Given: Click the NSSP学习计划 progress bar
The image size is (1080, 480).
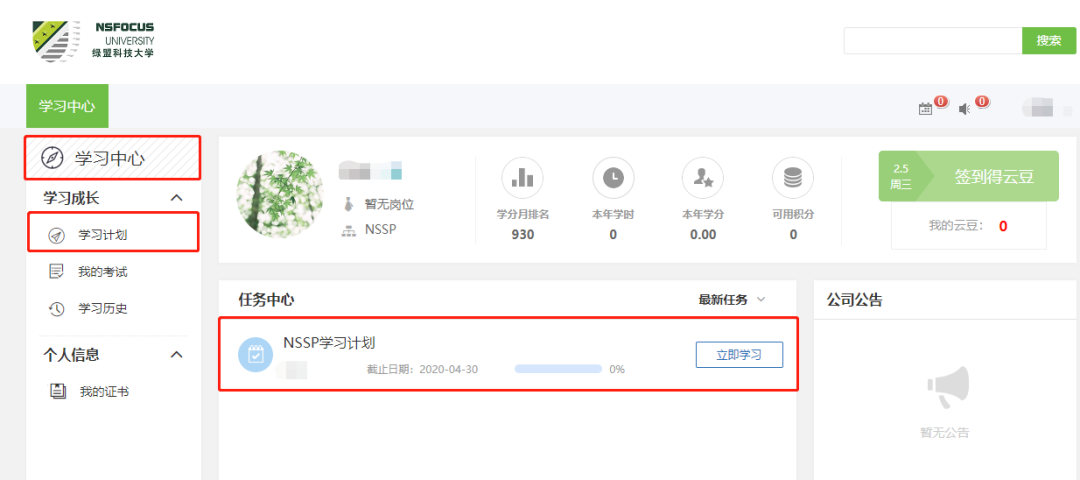Looking at the screenshot, I should (557, 369).
